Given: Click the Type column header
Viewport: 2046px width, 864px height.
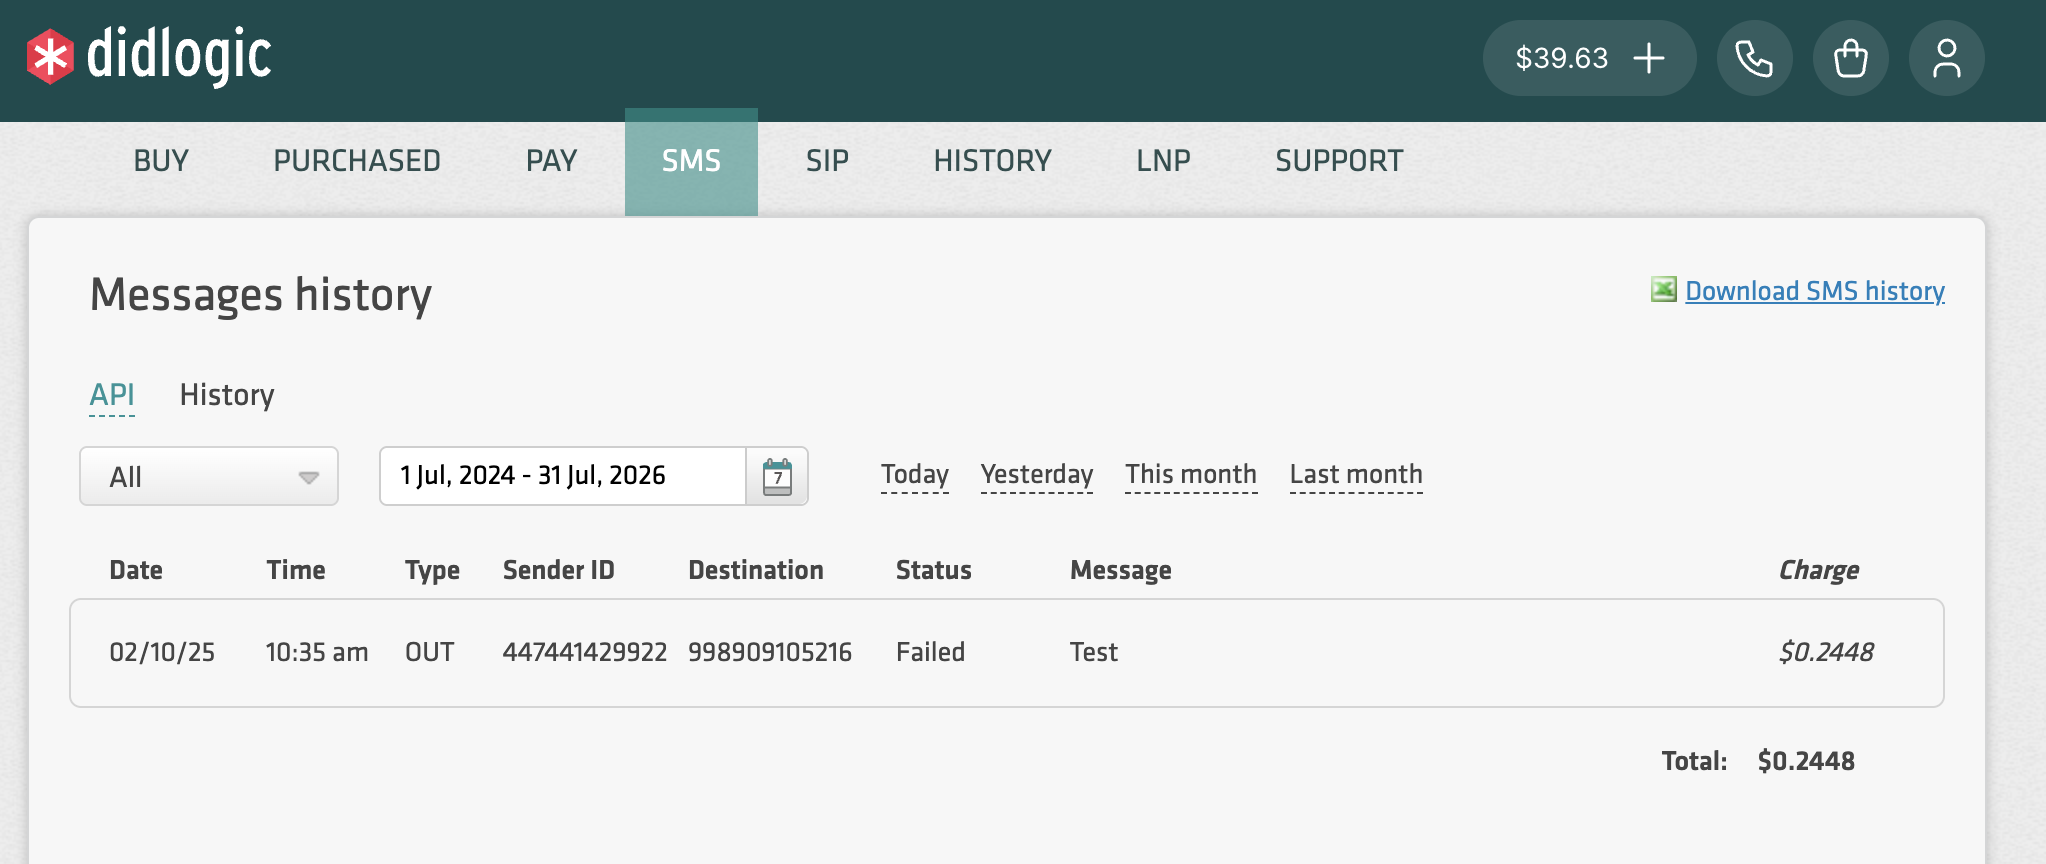Looking at the screenshot, I should click(432, 570).
